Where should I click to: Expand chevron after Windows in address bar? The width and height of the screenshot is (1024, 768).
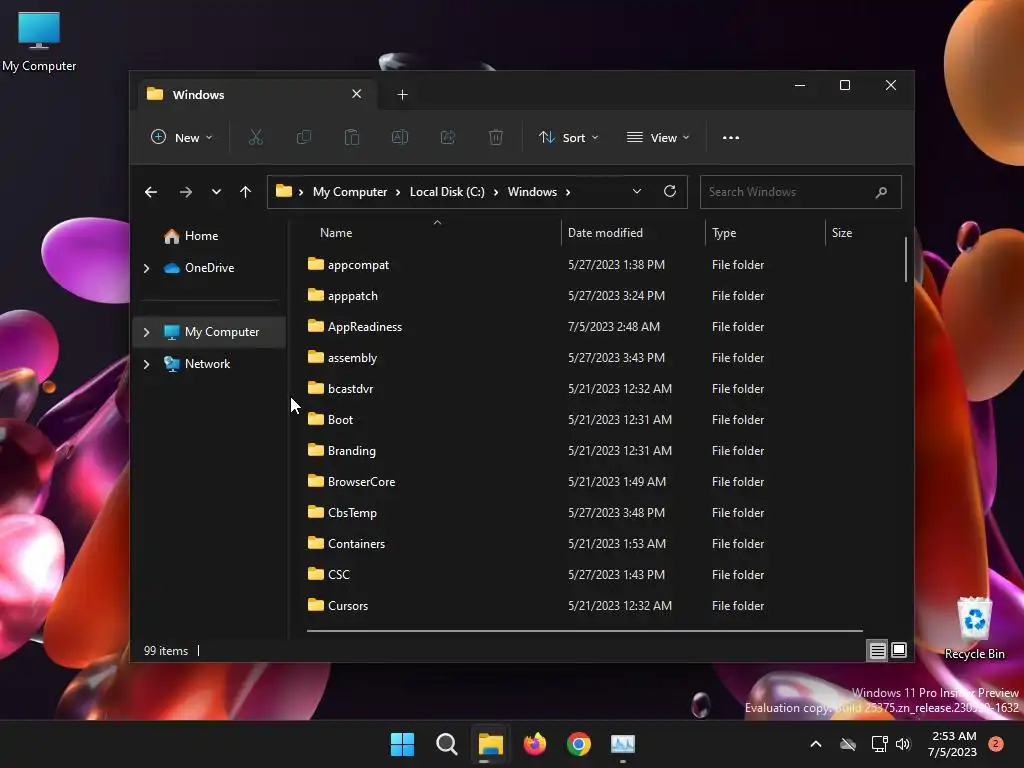568,192
